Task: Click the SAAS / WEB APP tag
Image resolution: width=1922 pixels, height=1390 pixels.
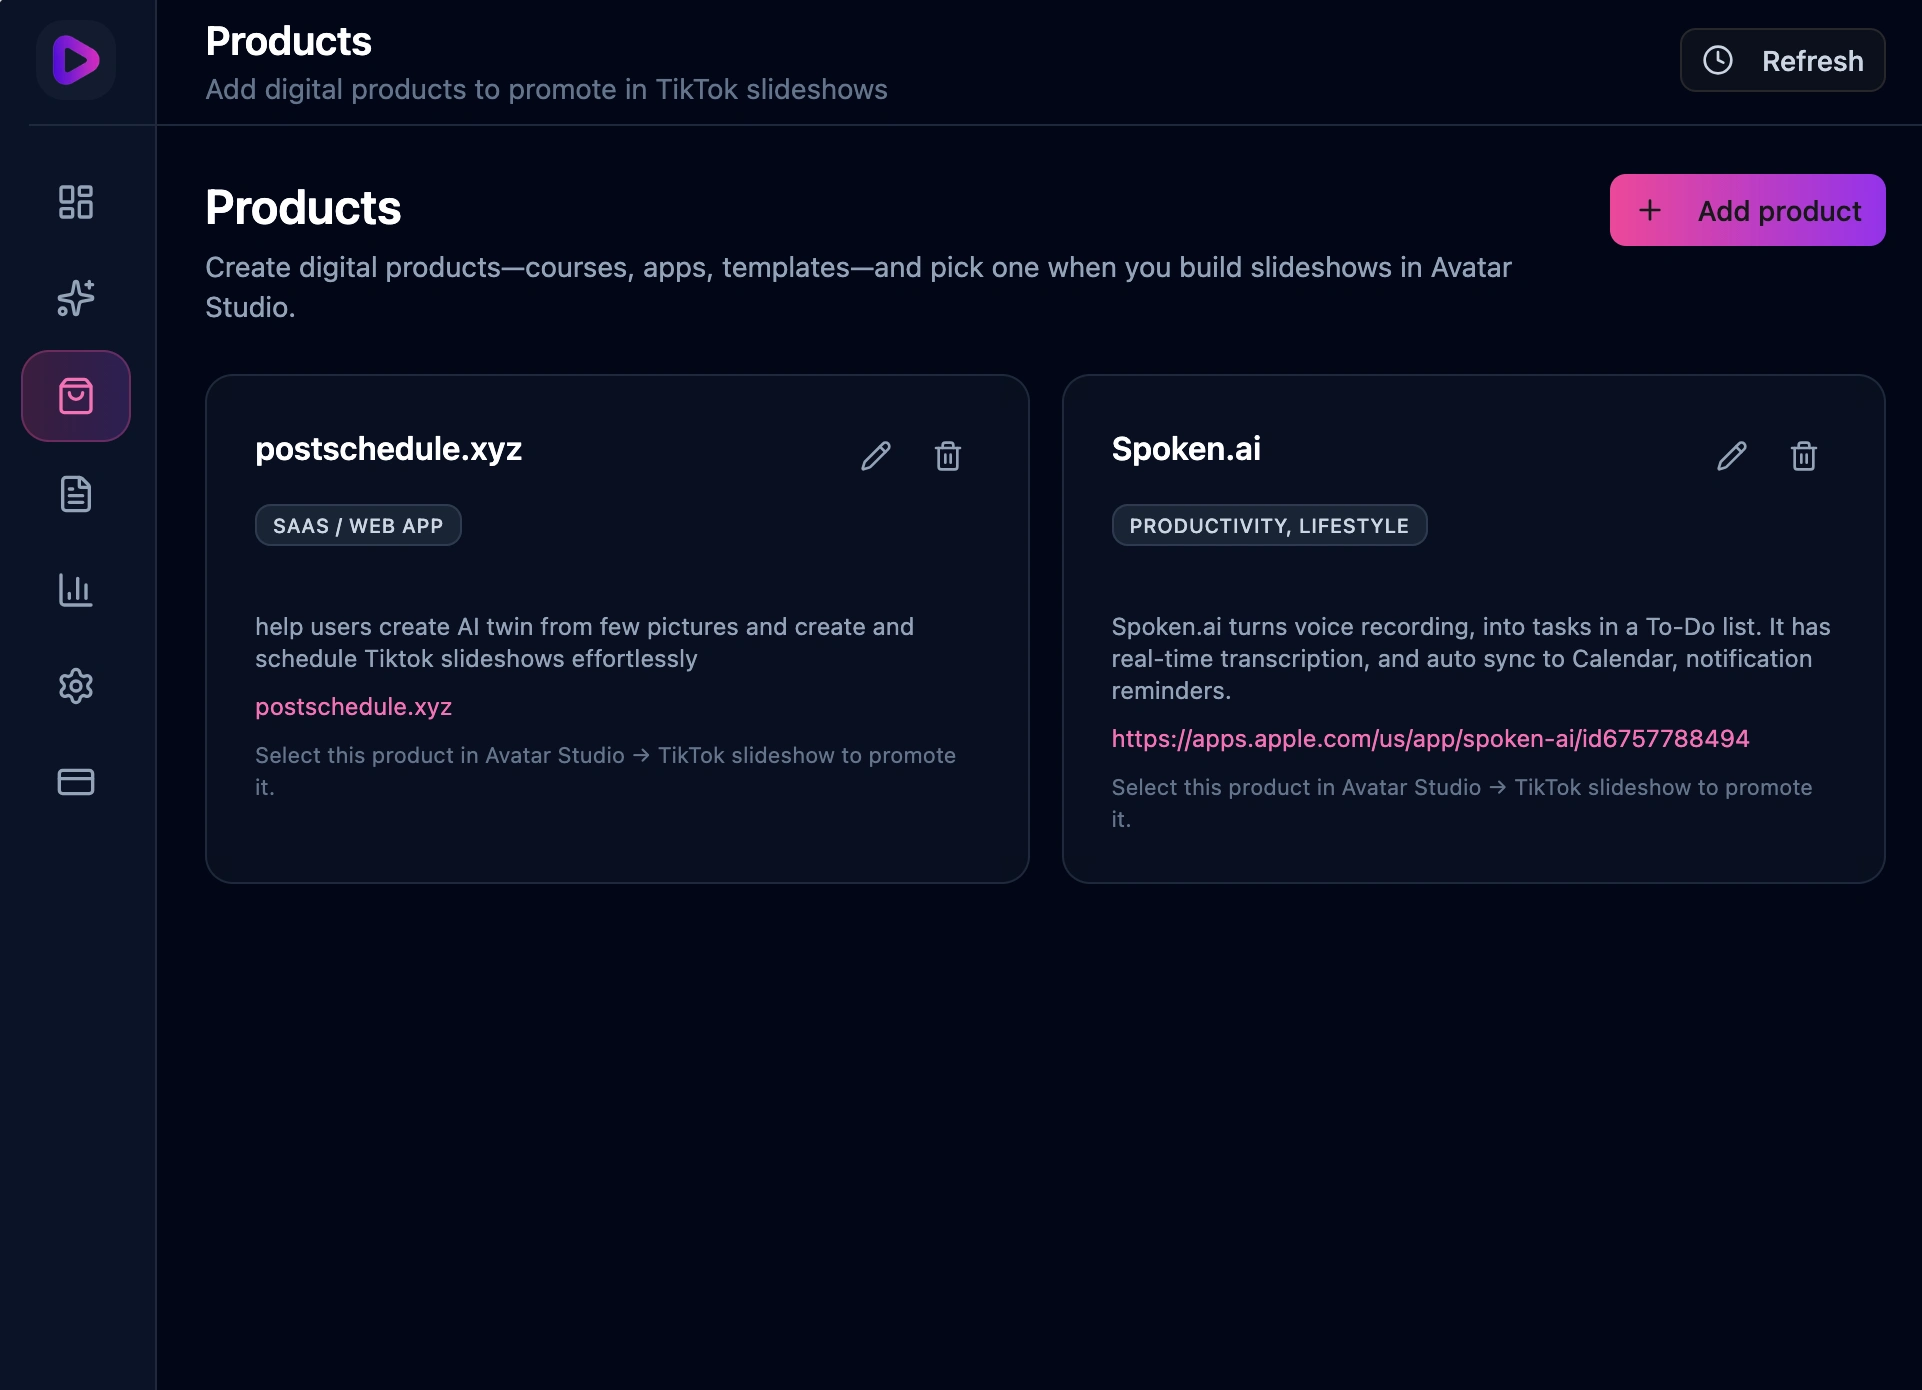Action: 358,526
